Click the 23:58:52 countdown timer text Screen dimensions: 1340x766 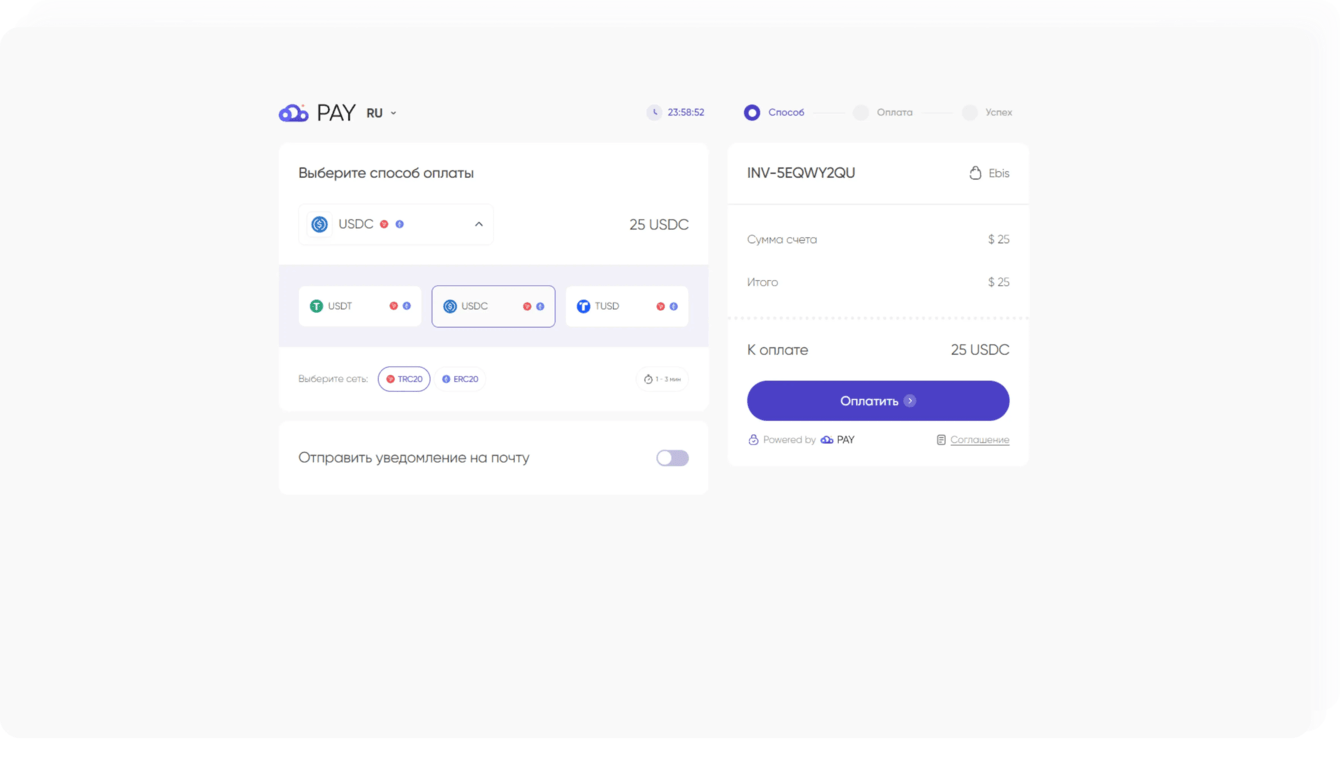pos(686,112)
